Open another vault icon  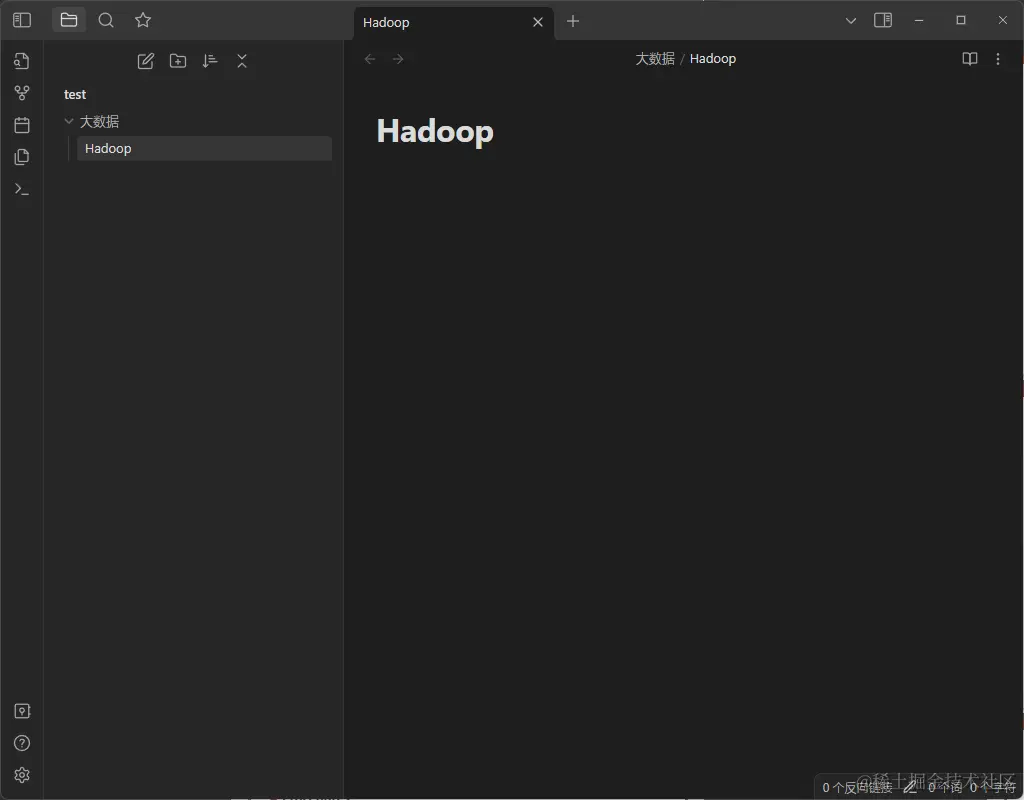pyautogui.click(x=22, y=711)
